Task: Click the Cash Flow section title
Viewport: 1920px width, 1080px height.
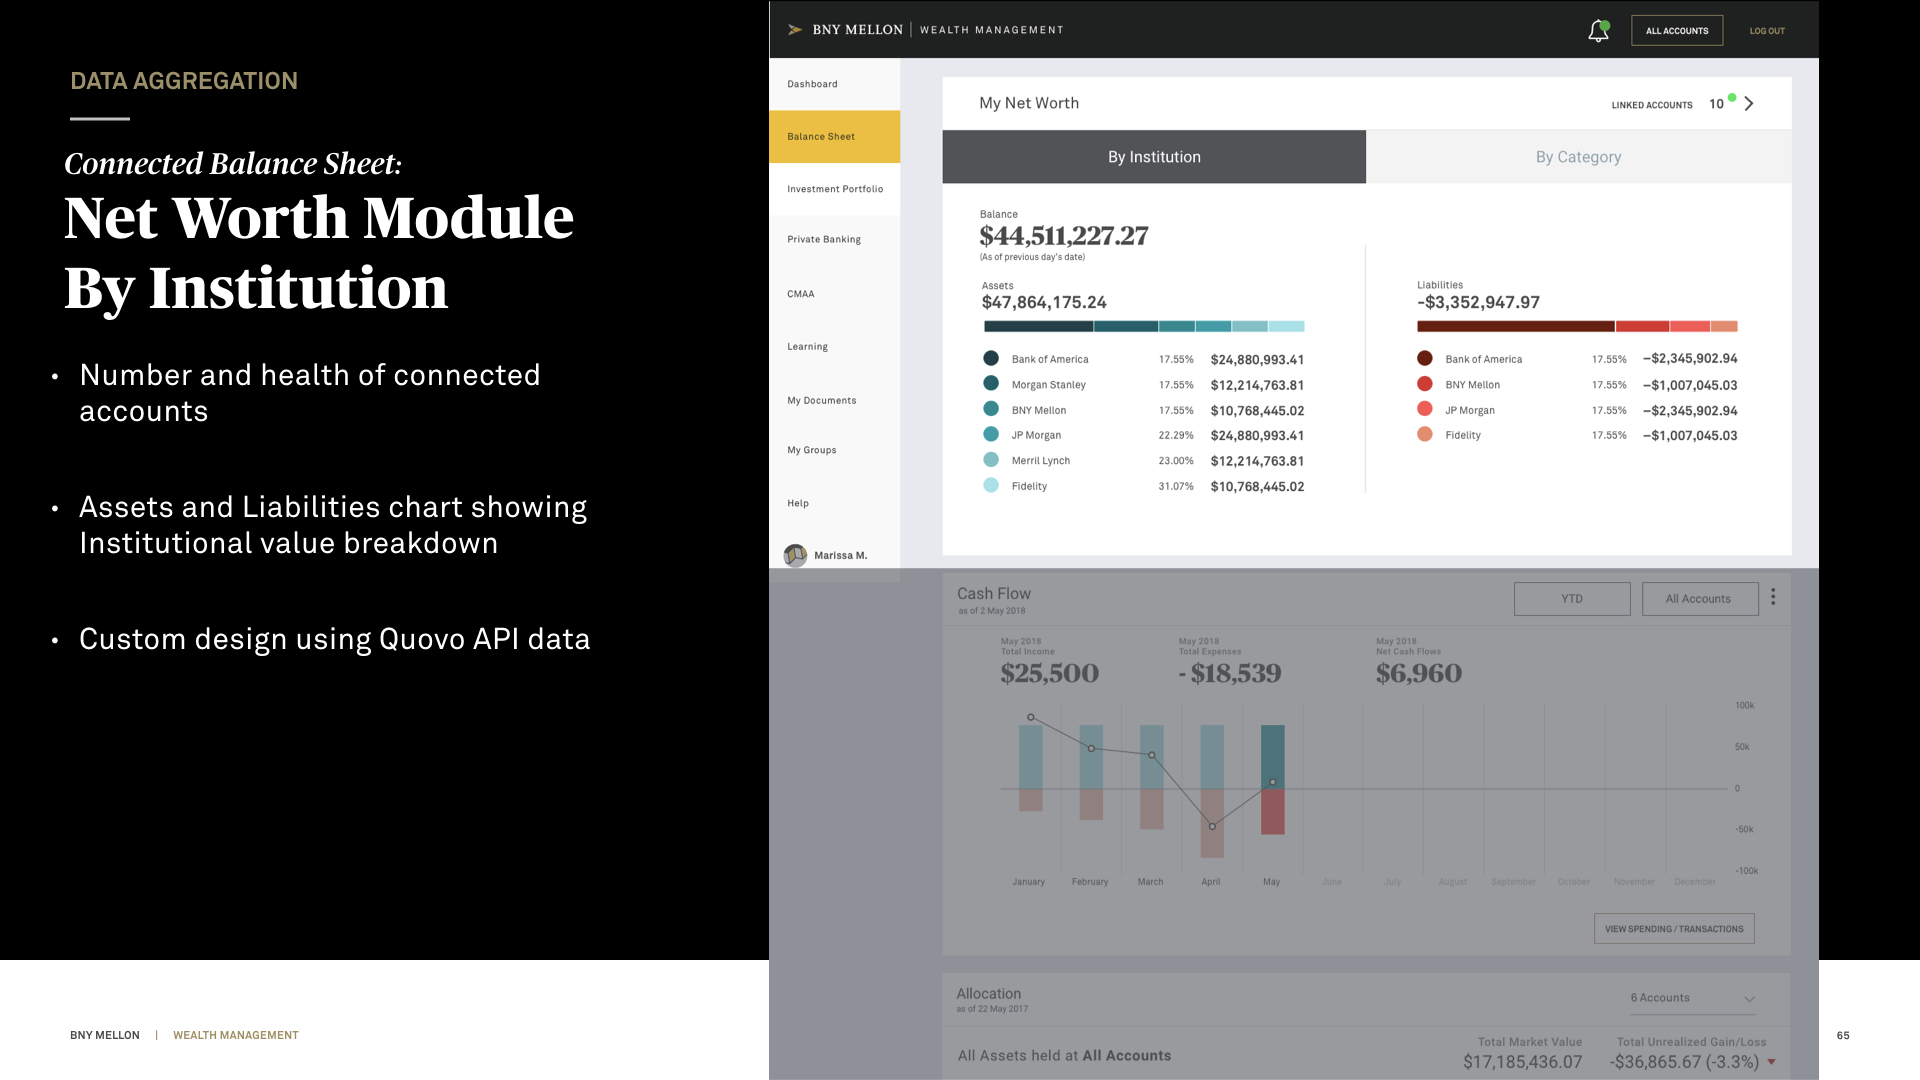Action: tap(994, 594)
